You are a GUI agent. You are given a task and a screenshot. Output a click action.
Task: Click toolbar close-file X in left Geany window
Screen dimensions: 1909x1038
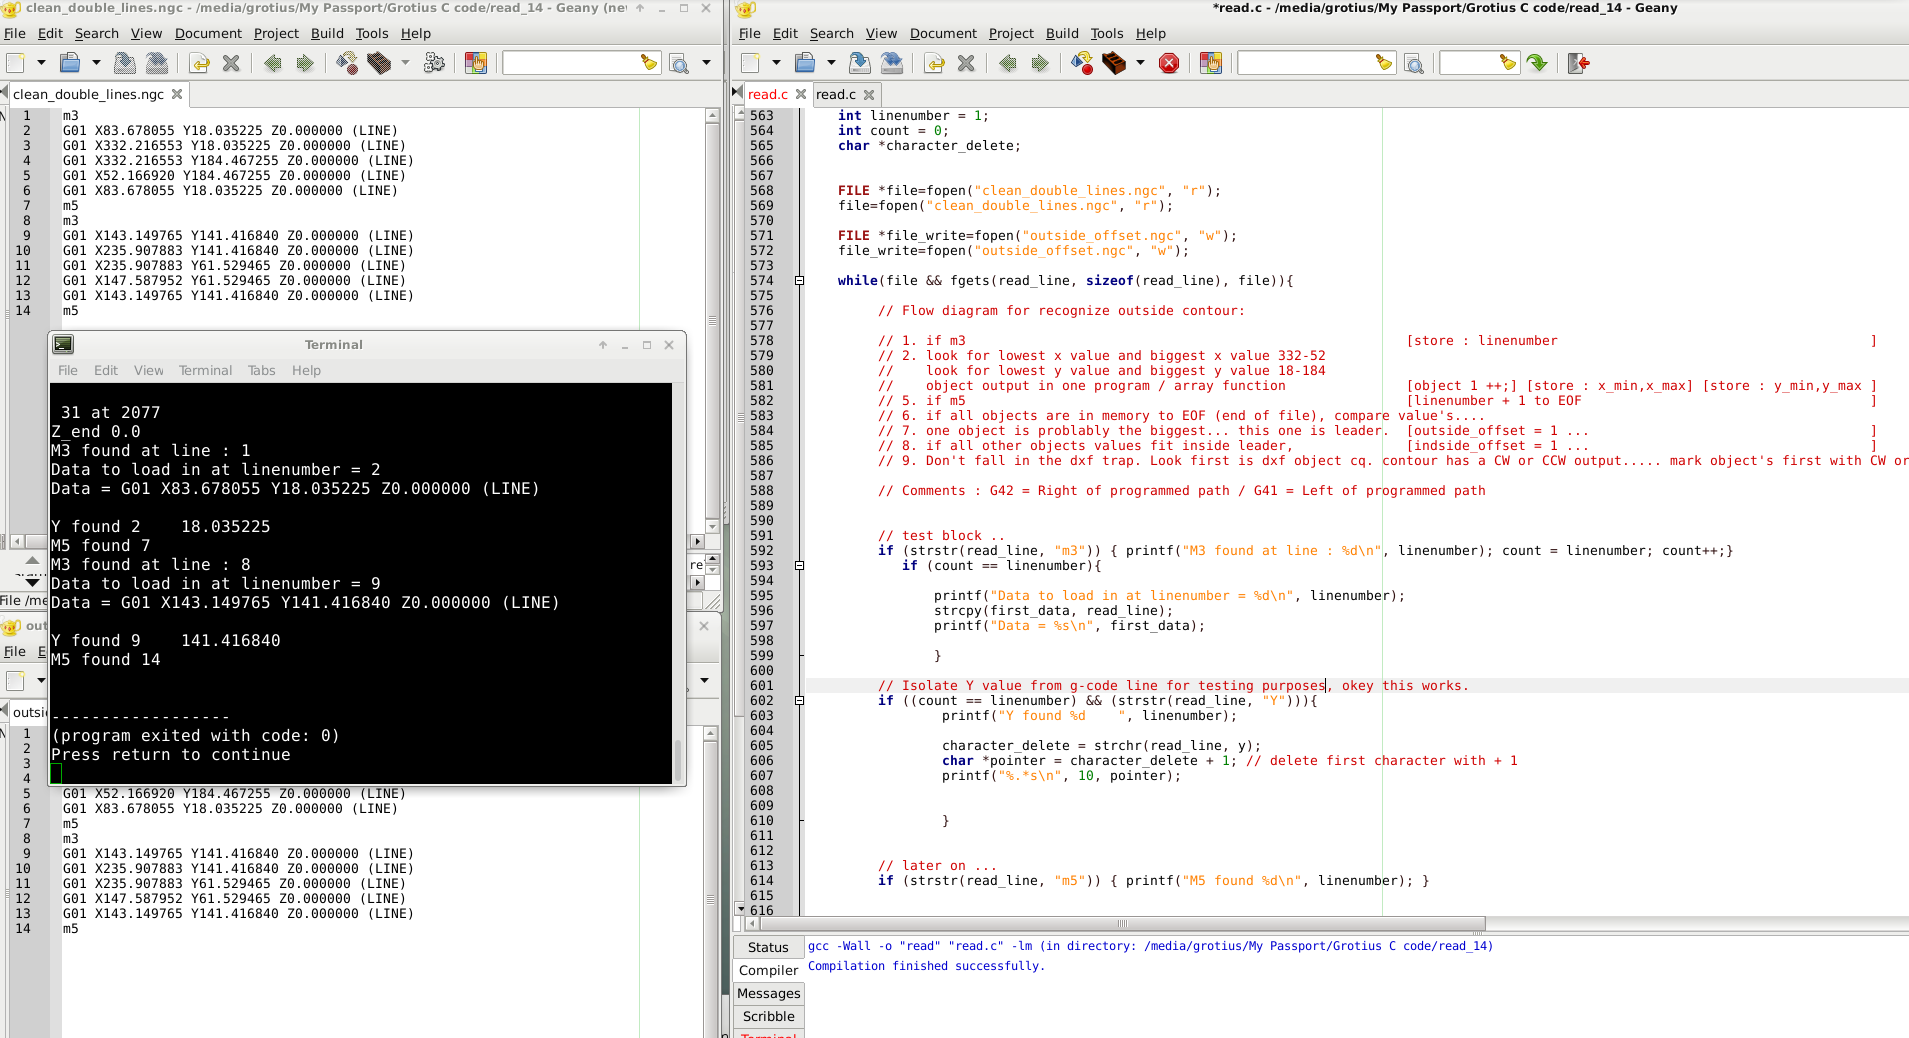point(231,63)
